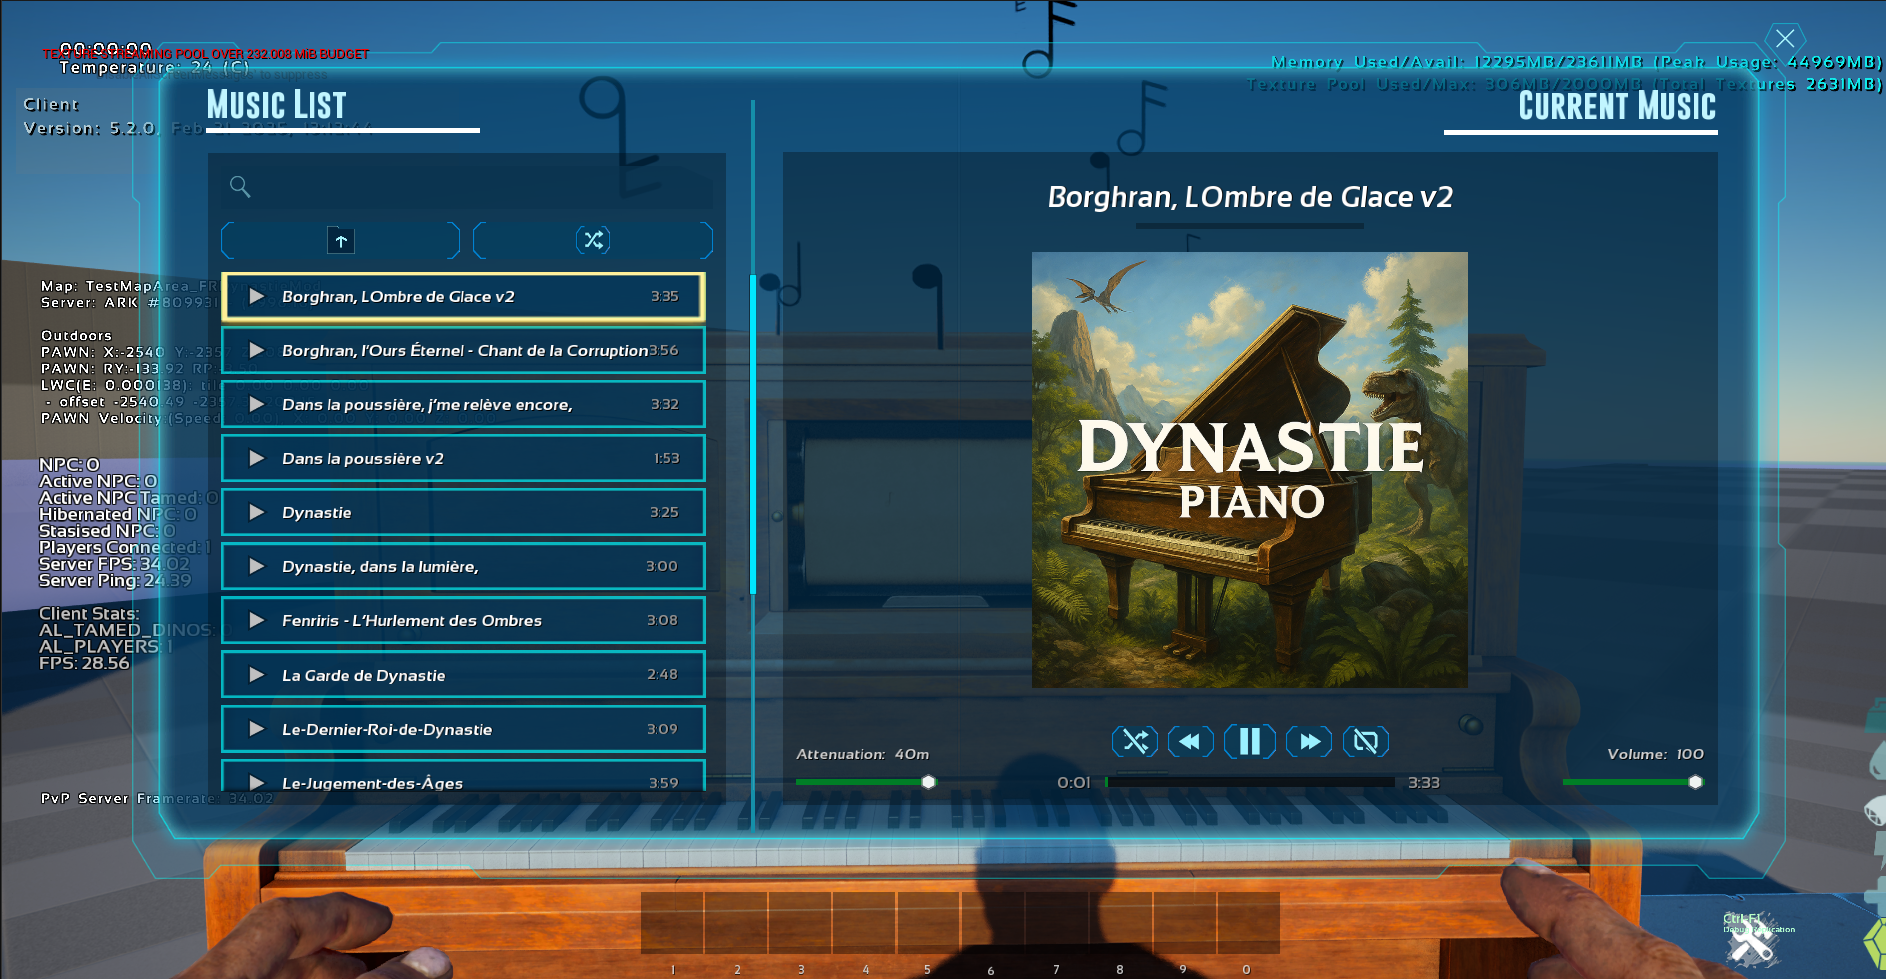The image size is (1886, 979).
Task: Toggle shuffle in the player controls
Action: click(x=1135, y=741)
